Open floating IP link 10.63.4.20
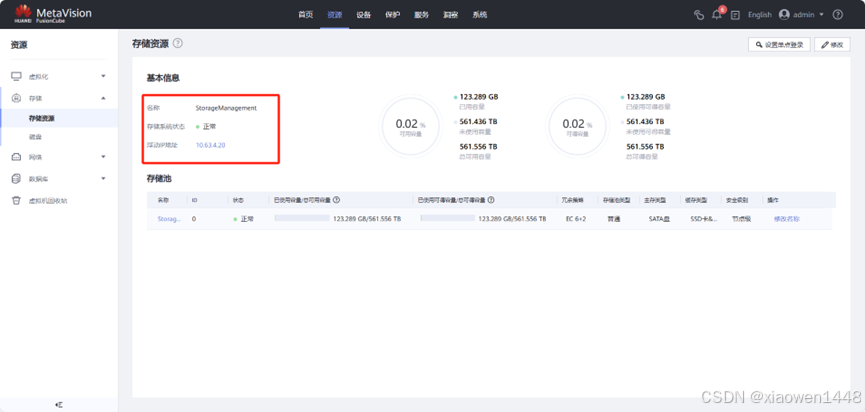Viewport: 865px width, 412px height. [x=210, y=145]
